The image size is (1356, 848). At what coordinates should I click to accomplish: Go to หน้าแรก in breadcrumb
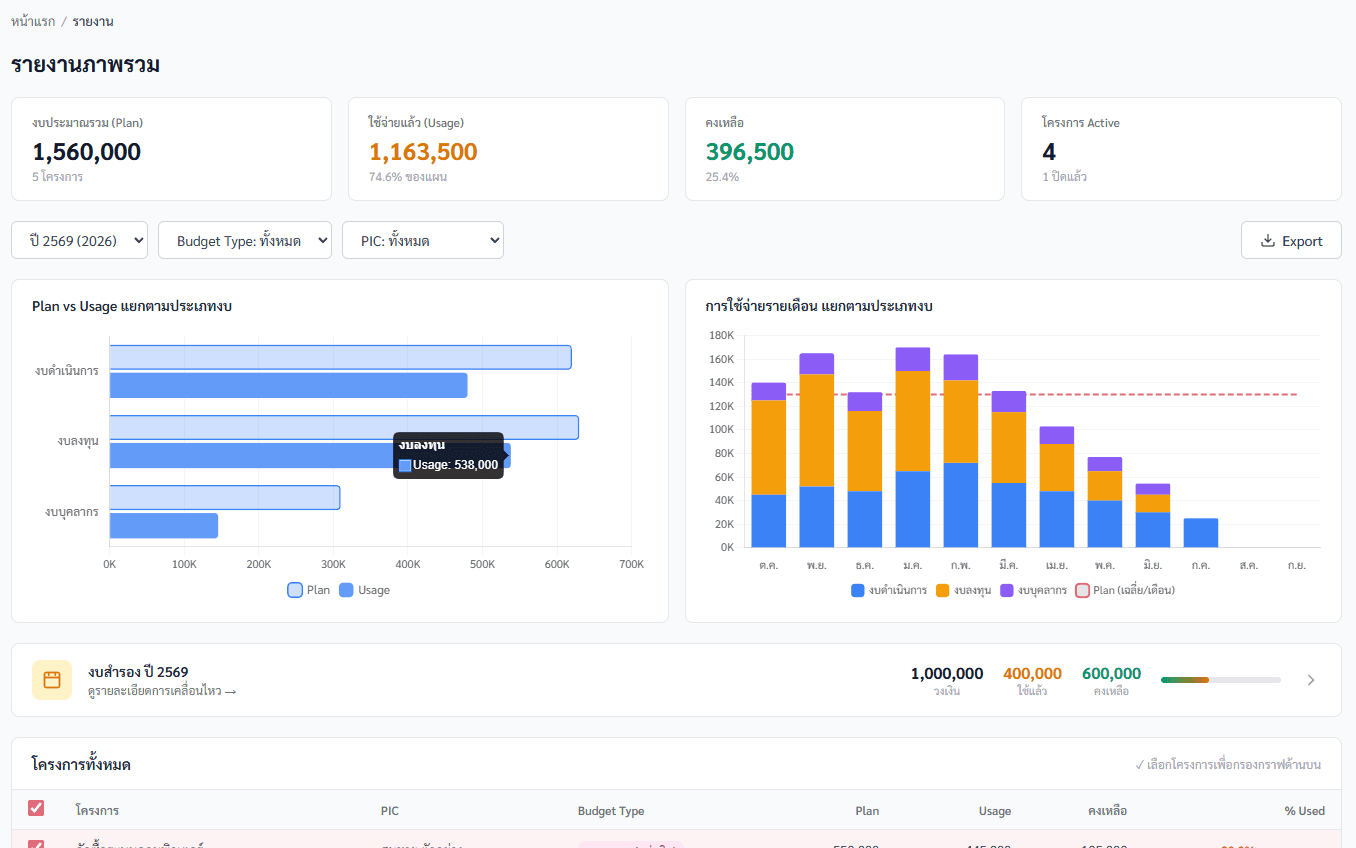pos(33,21)
